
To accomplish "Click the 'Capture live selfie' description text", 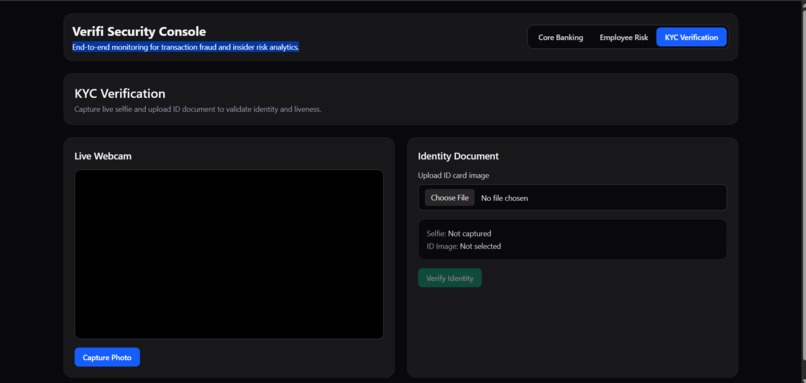I will point(197,110).
